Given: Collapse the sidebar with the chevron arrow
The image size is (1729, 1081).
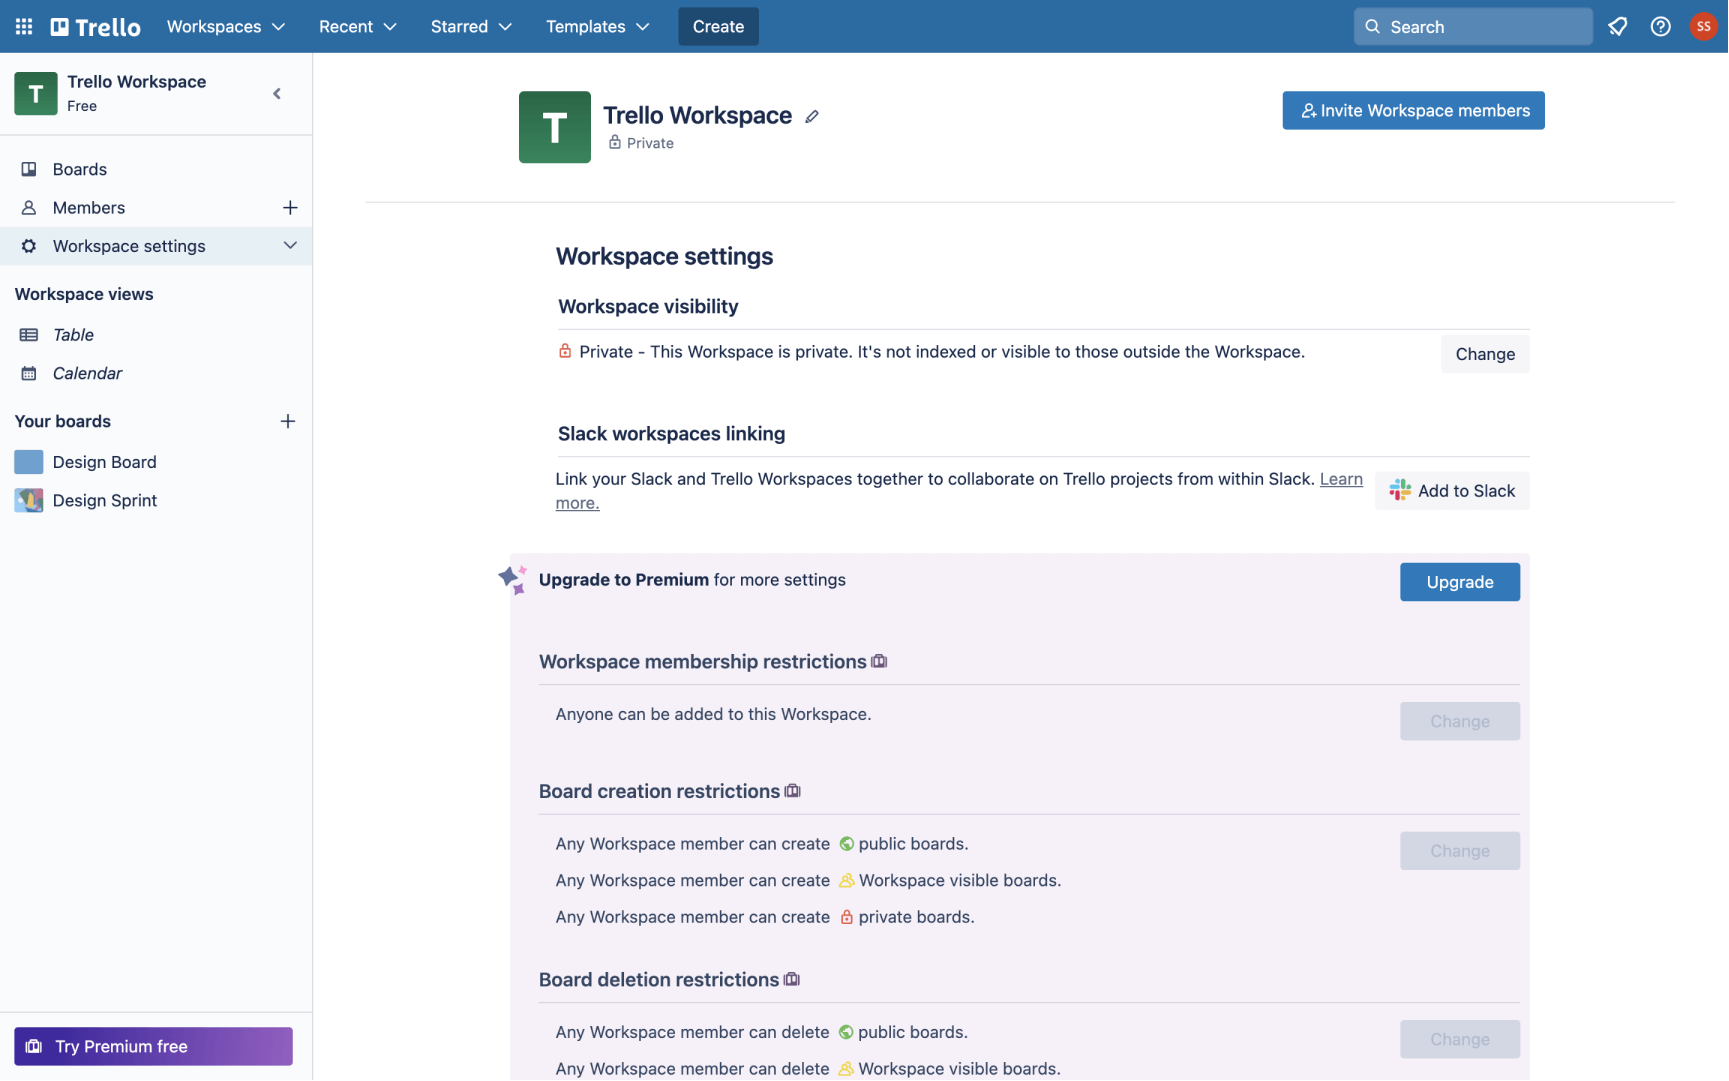Looking at the screenshot, I should point(277,94).
